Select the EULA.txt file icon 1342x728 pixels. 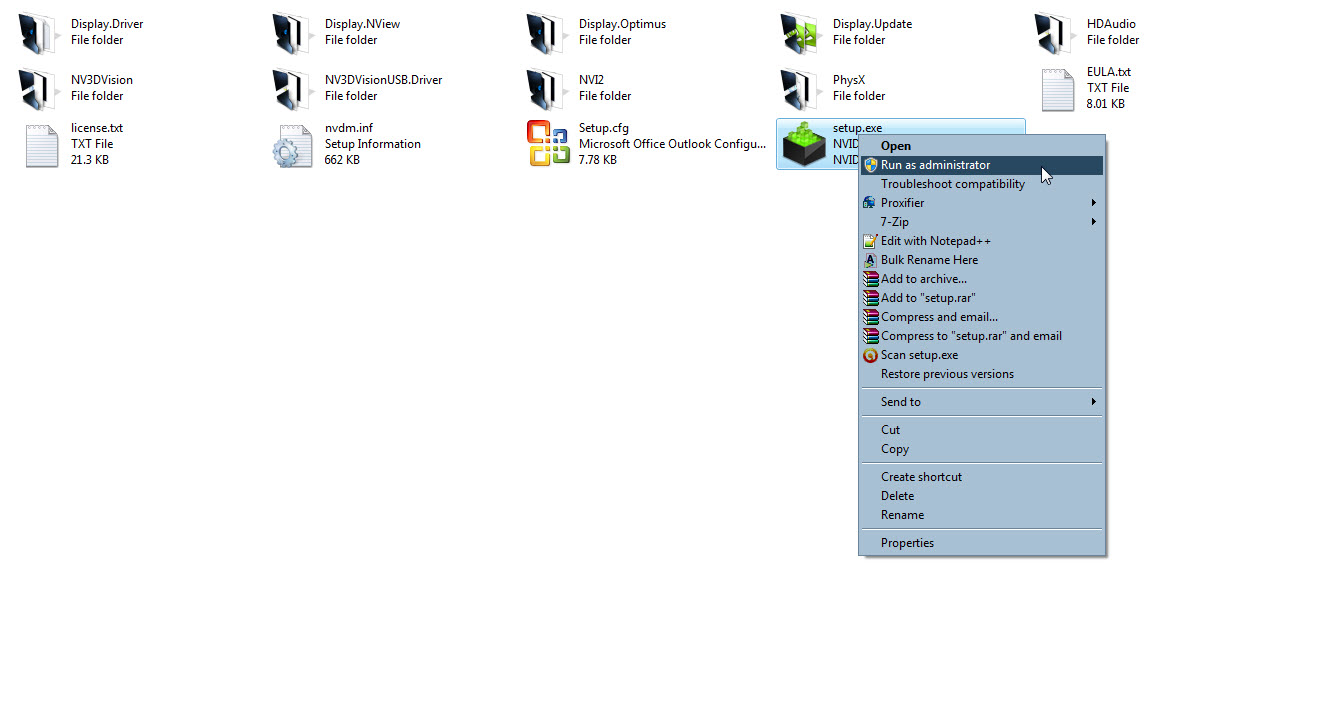(x=1057, y=90)
